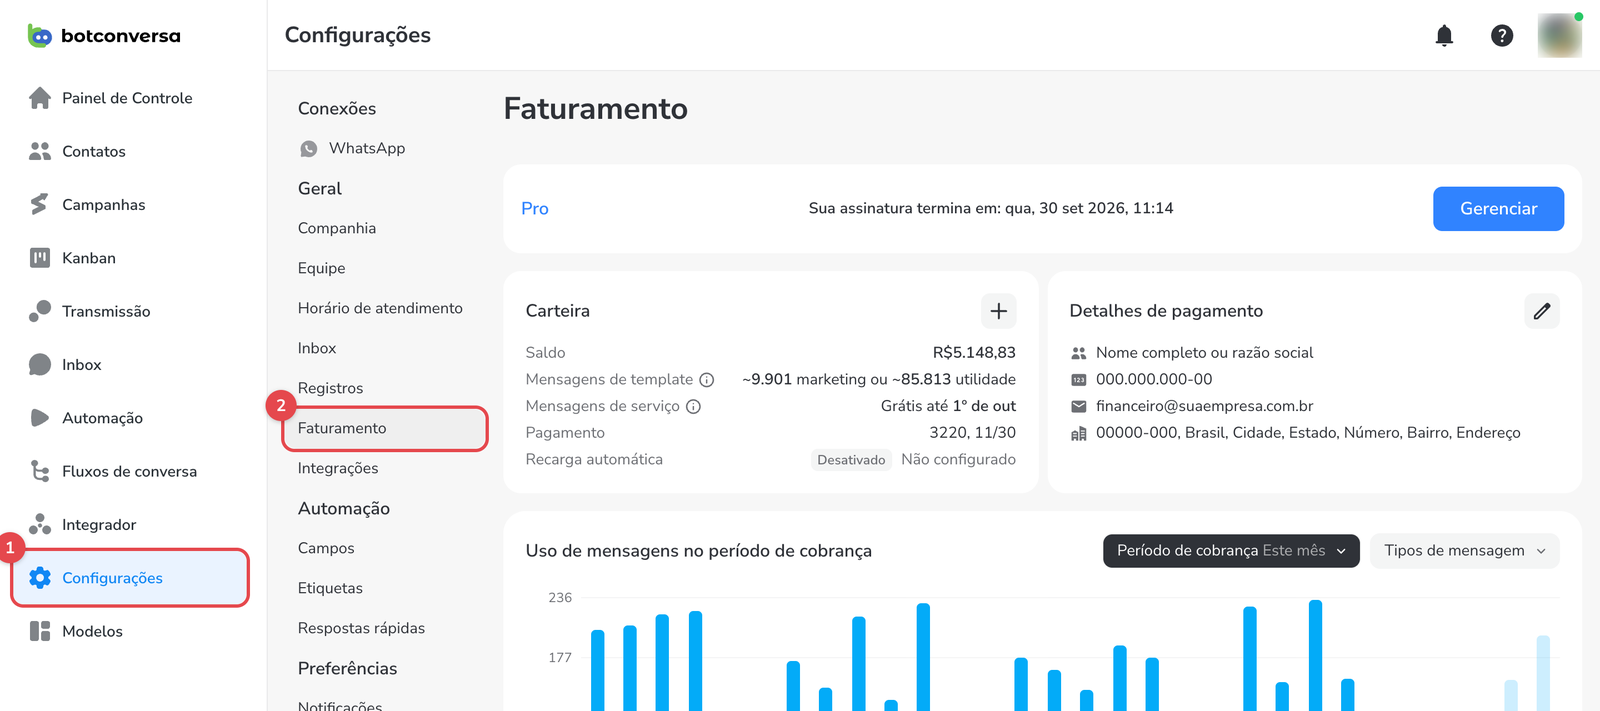This screenshot has height=711, width=1600.
Task: Show info for Mensagens de template
Action: [707, 380]
